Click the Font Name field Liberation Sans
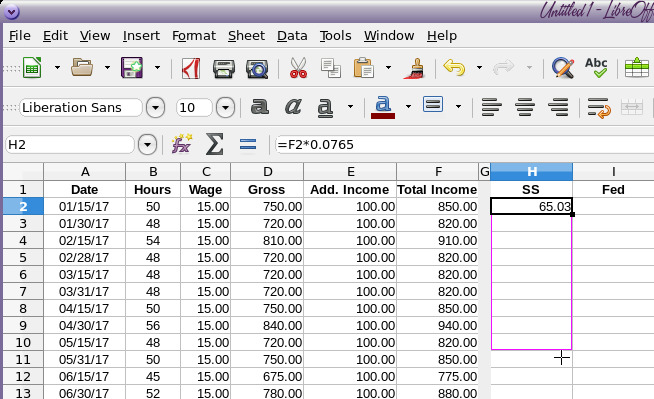654x399 pixels. click(81, 108)
